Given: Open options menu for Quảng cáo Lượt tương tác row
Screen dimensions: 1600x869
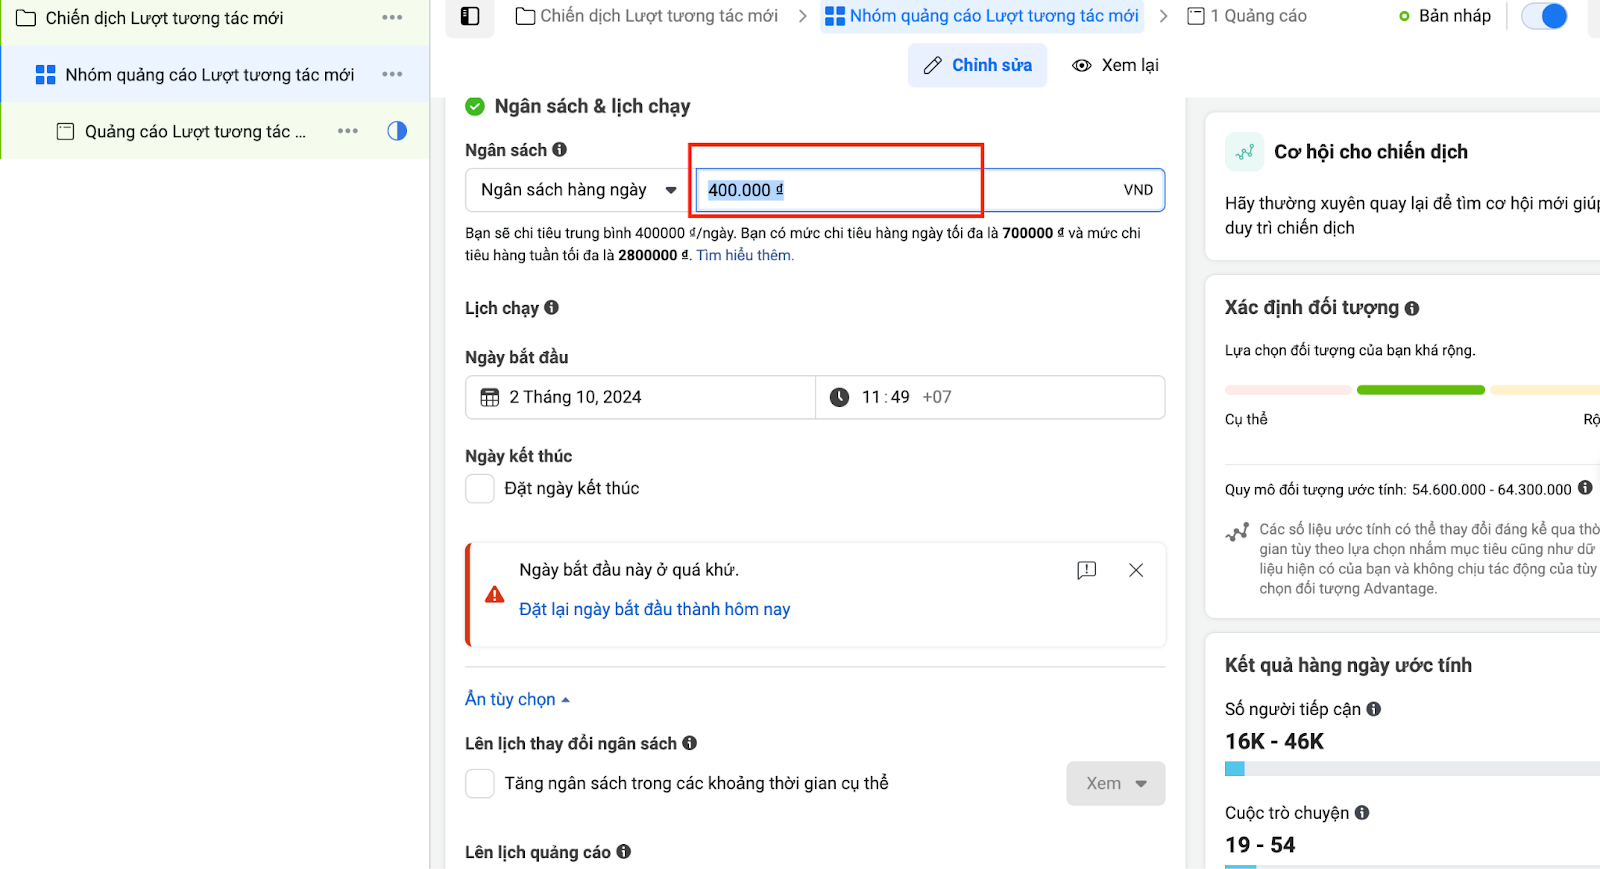Looking at the screenshot, I should 348,131.
